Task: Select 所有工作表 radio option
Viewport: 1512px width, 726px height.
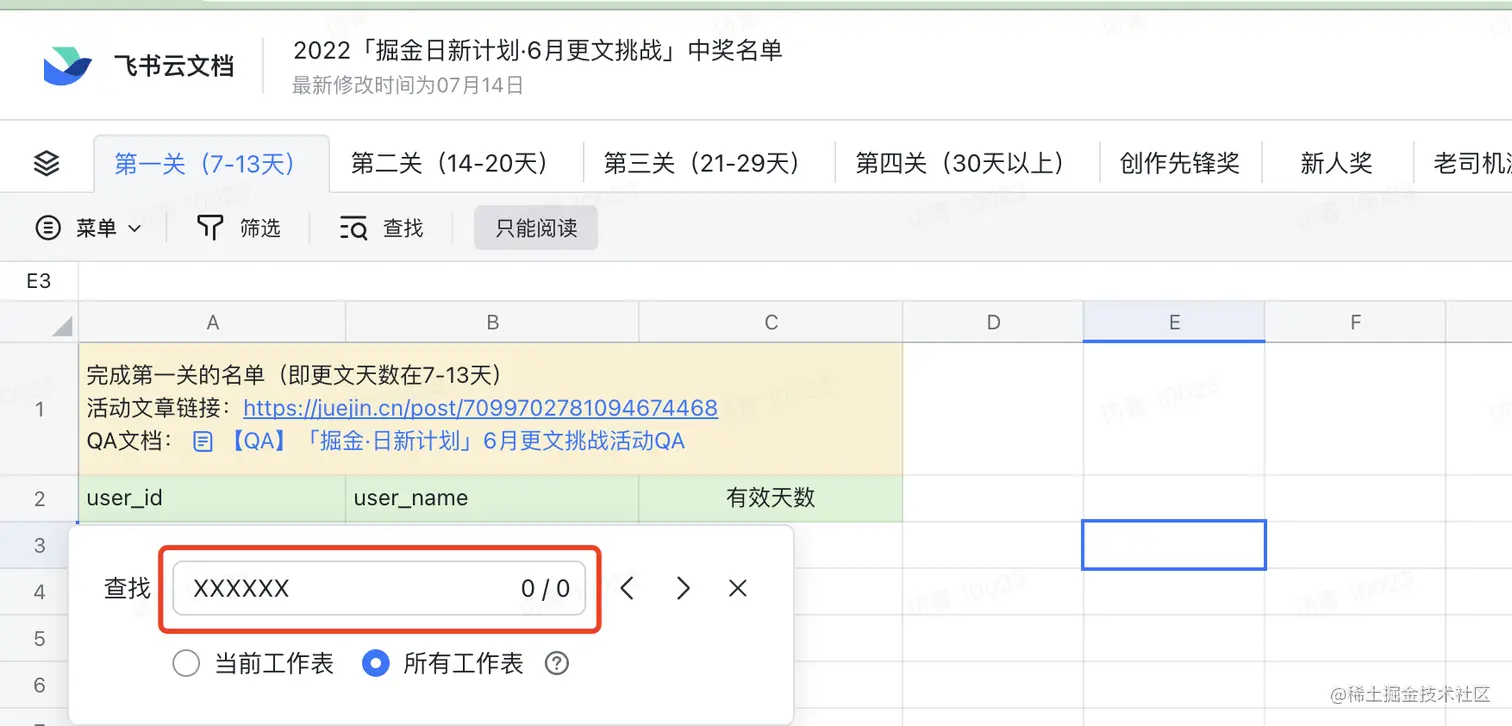Action: pos(375,663)
